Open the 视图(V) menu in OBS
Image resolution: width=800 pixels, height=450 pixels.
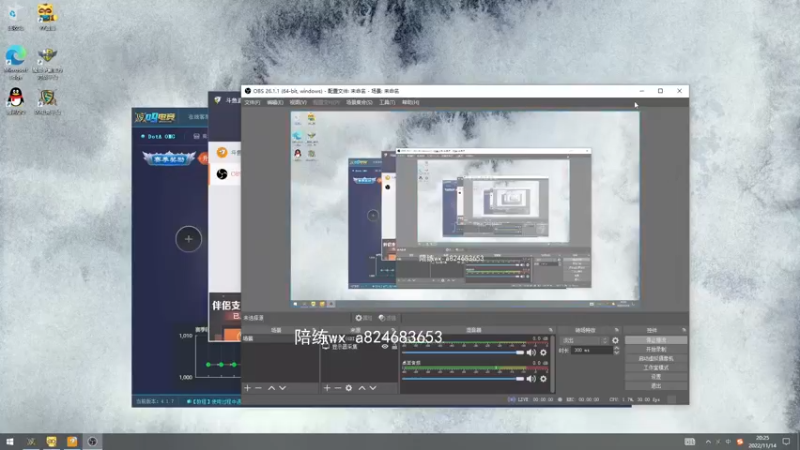(298, 103)
